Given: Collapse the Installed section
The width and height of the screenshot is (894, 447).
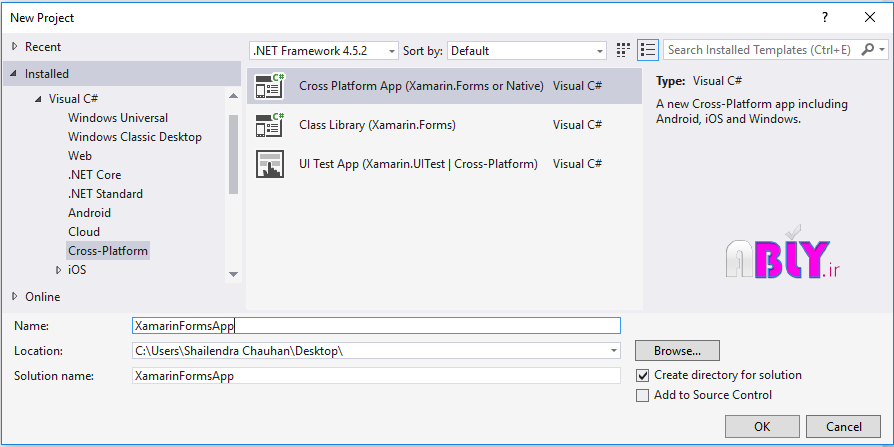Looking at the screenshot, I should point(14,74).
